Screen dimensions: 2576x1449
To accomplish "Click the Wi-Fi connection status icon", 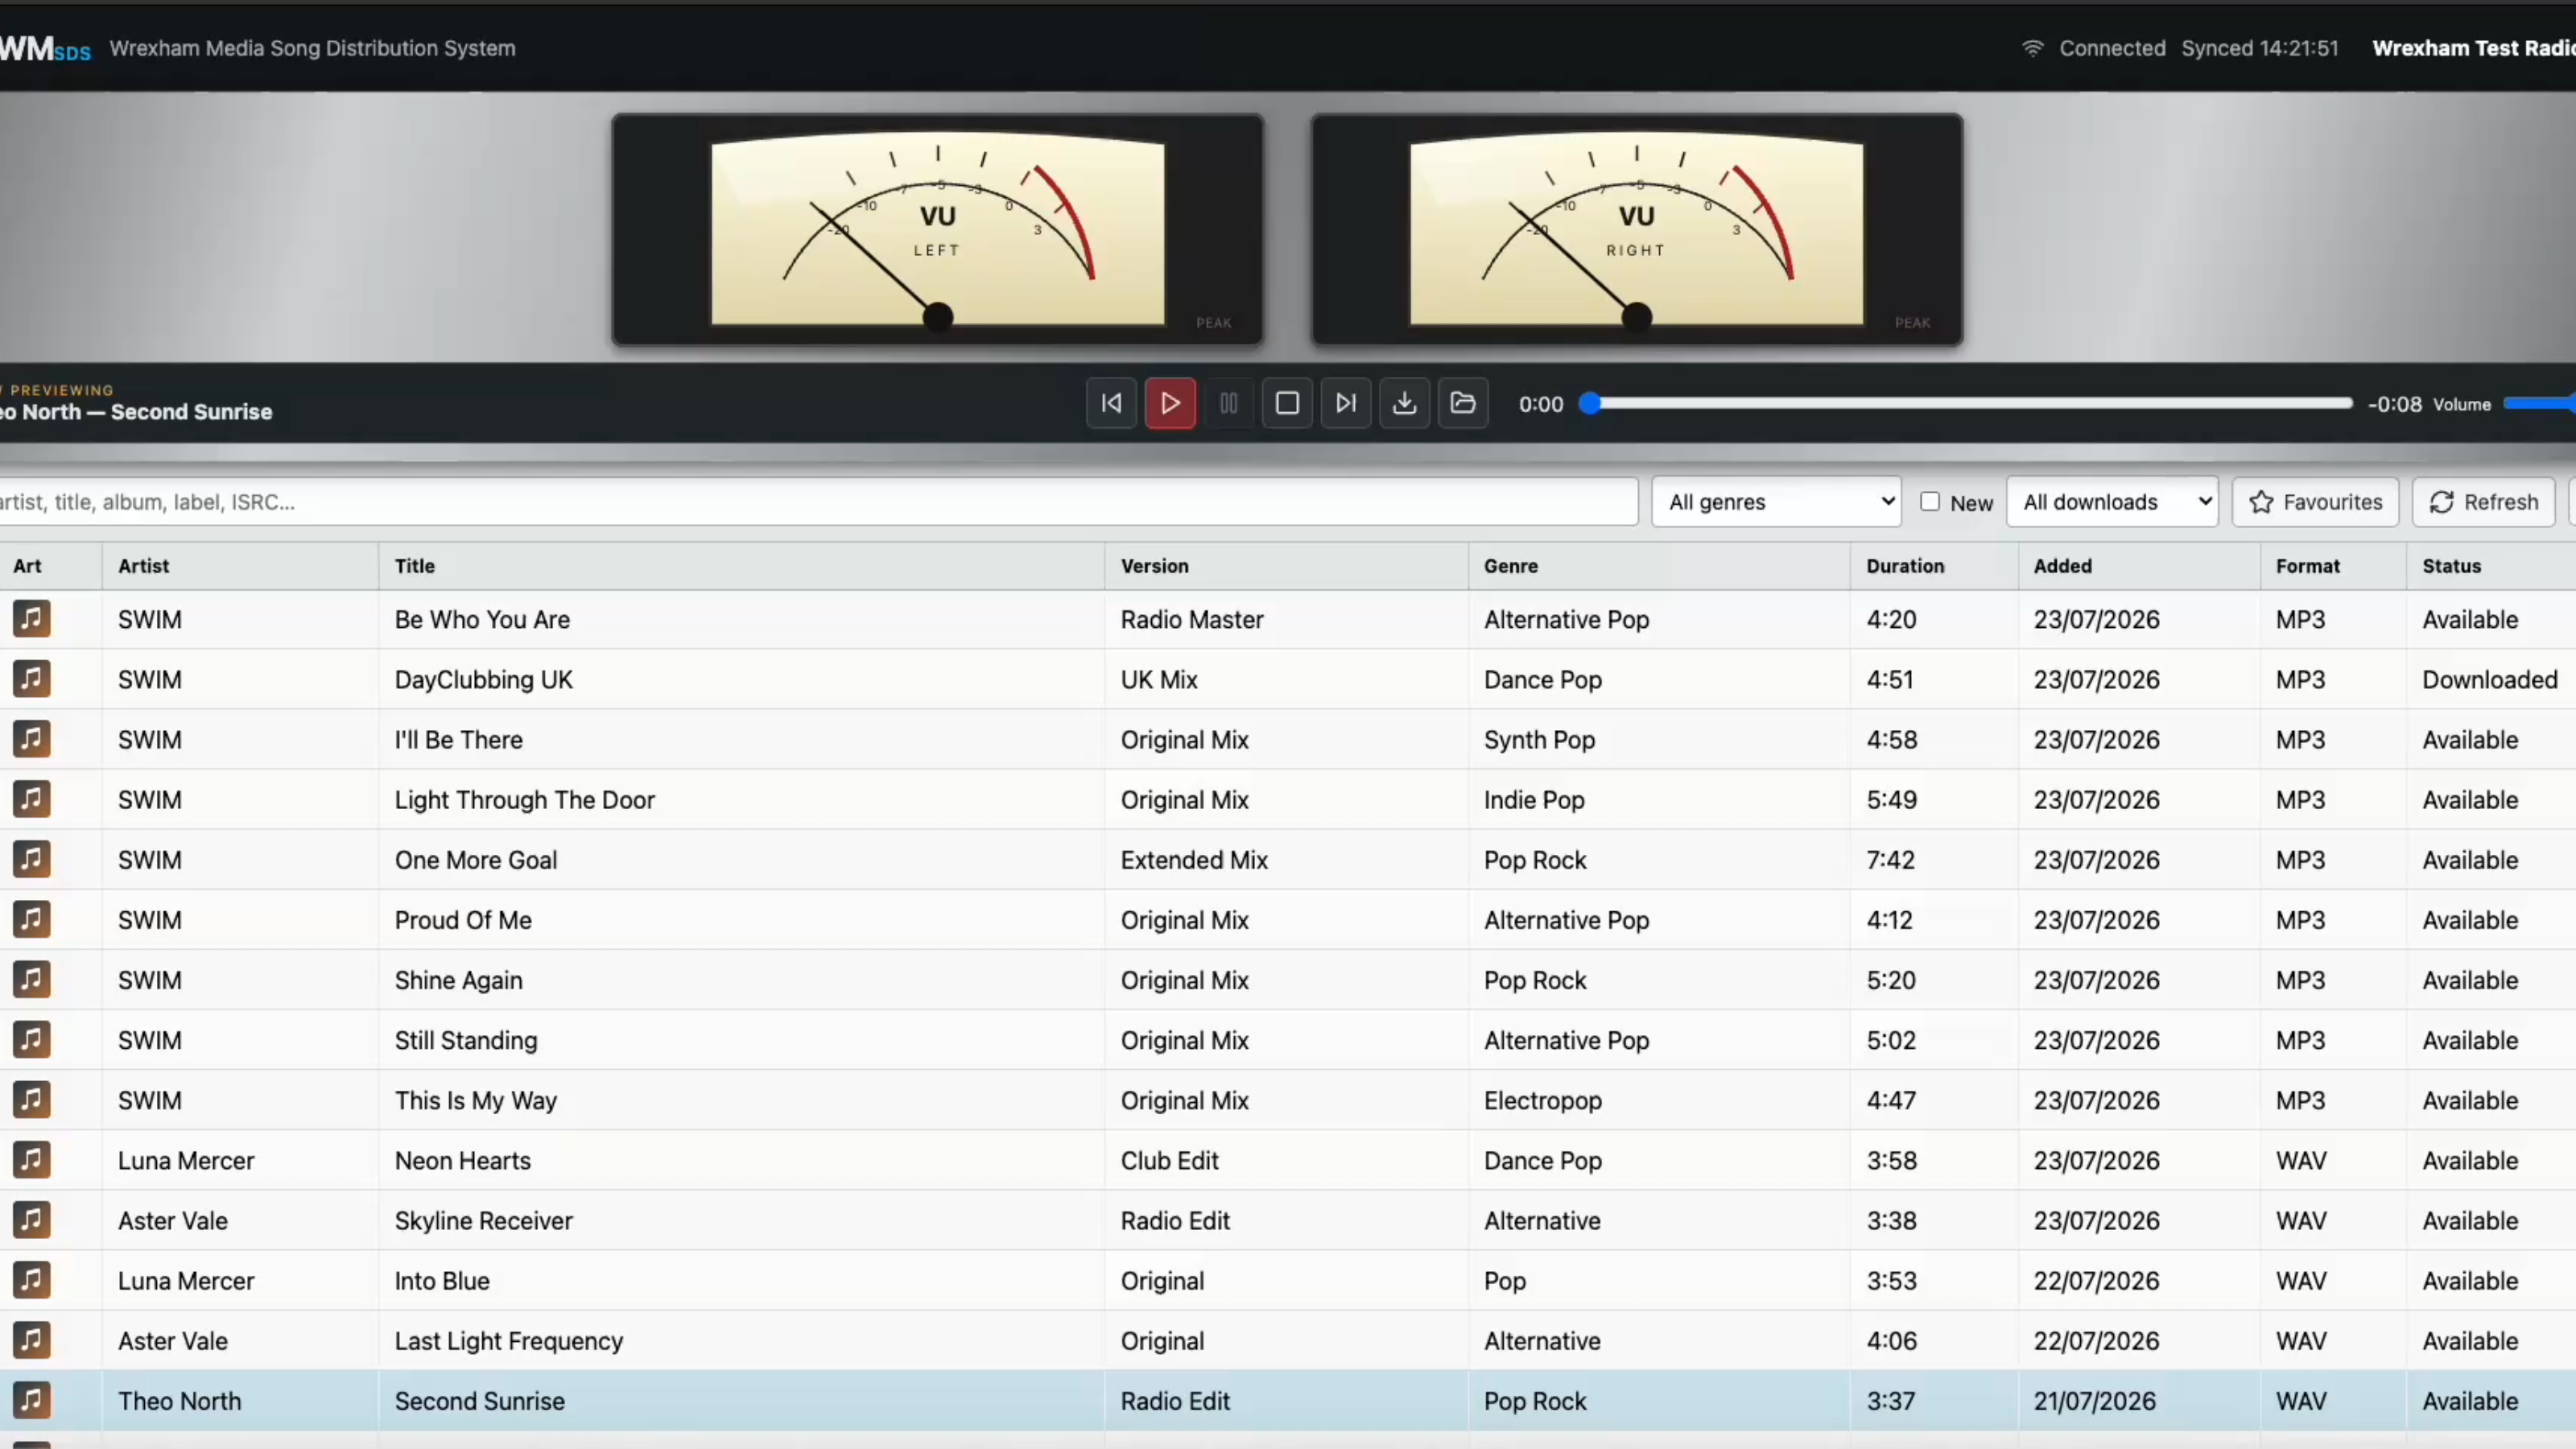I will (2032, 48).
